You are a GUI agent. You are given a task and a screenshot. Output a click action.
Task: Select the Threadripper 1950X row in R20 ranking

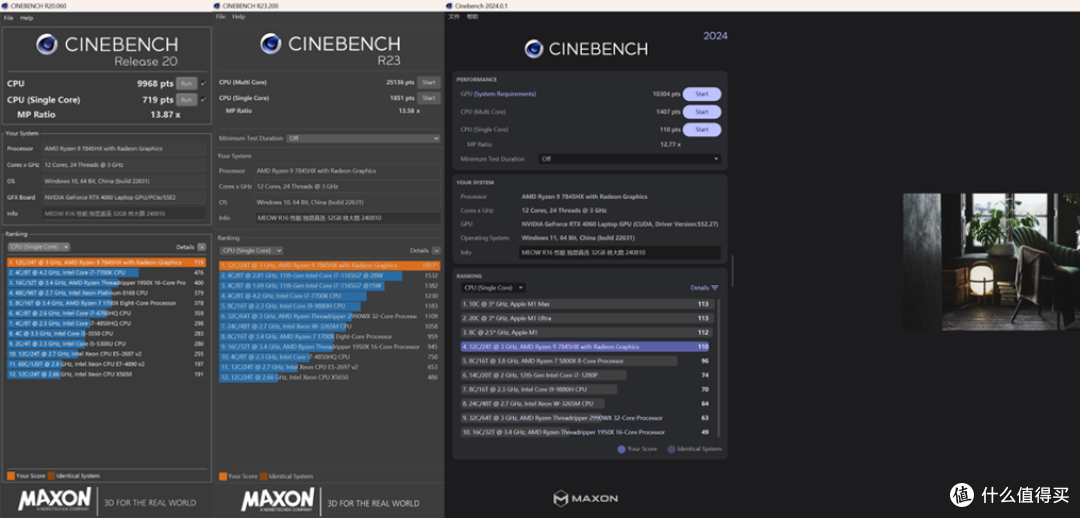[107, 282]
